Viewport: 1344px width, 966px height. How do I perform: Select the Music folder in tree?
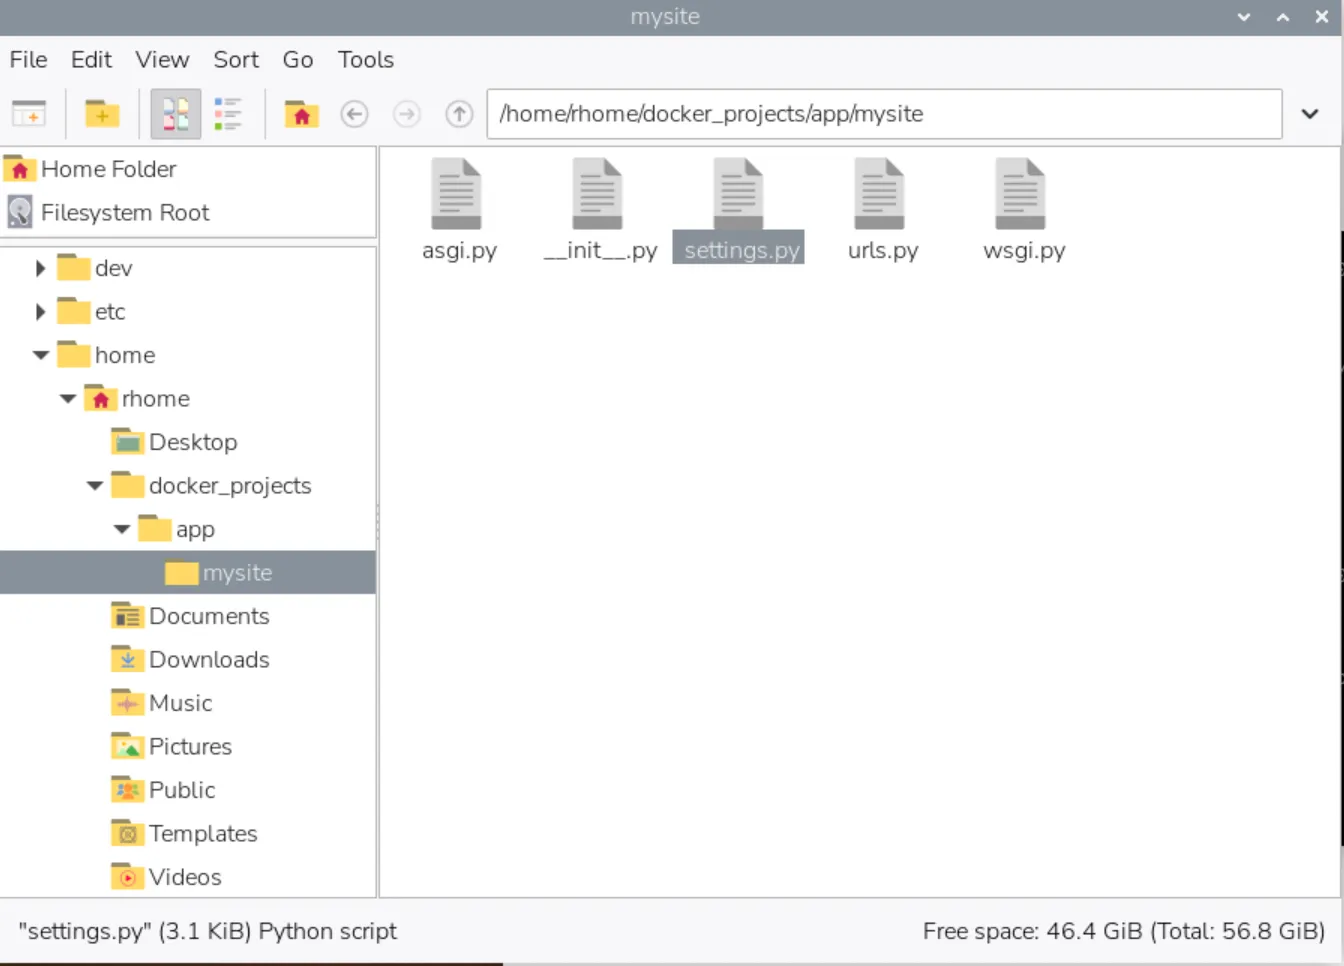[162, 703]
